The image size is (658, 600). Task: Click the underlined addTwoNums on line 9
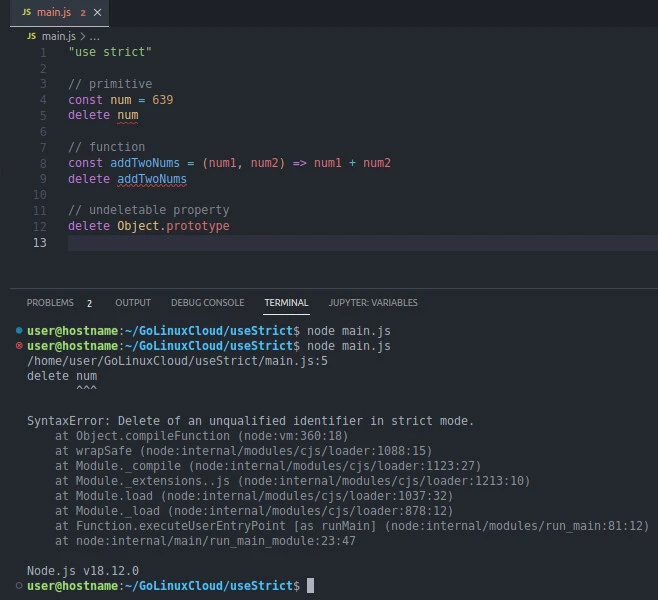[x=152, y=179]
